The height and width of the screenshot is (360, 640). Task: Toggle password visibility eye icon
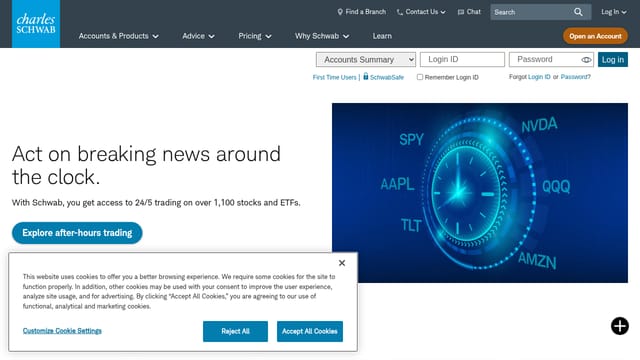click(x=586, y=60)
